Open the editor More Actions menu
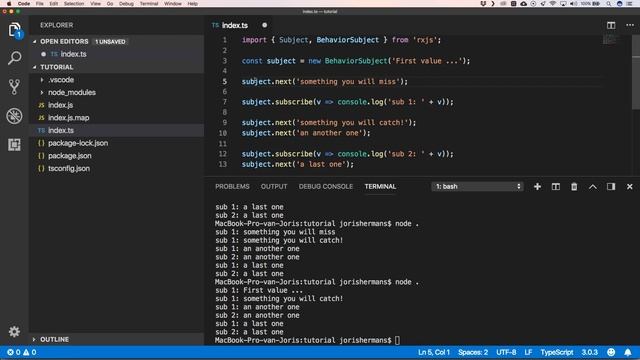The height and width of the screenshot is (360, 640). (630, 25)
